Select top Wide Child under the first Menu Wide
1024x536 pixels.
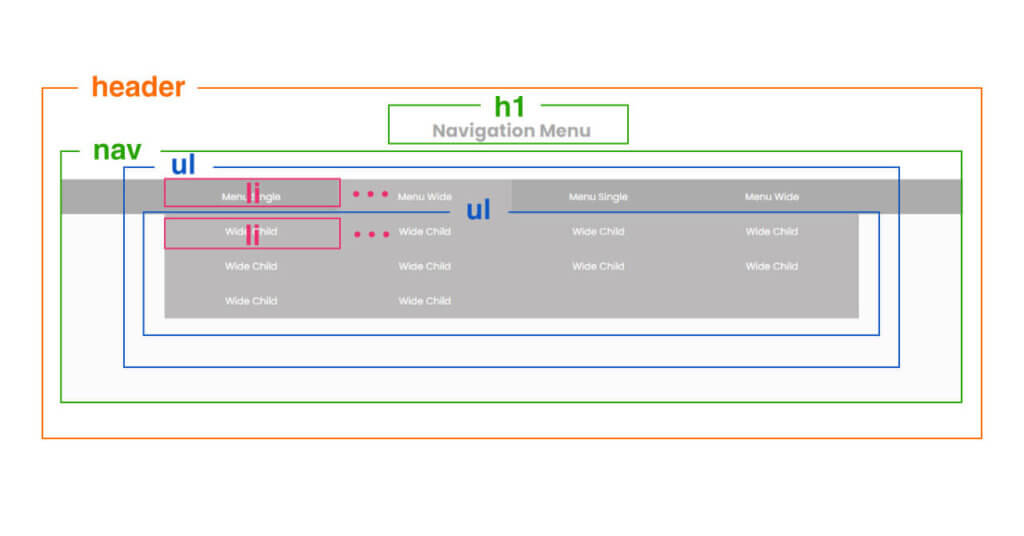[x=425, y=232]
